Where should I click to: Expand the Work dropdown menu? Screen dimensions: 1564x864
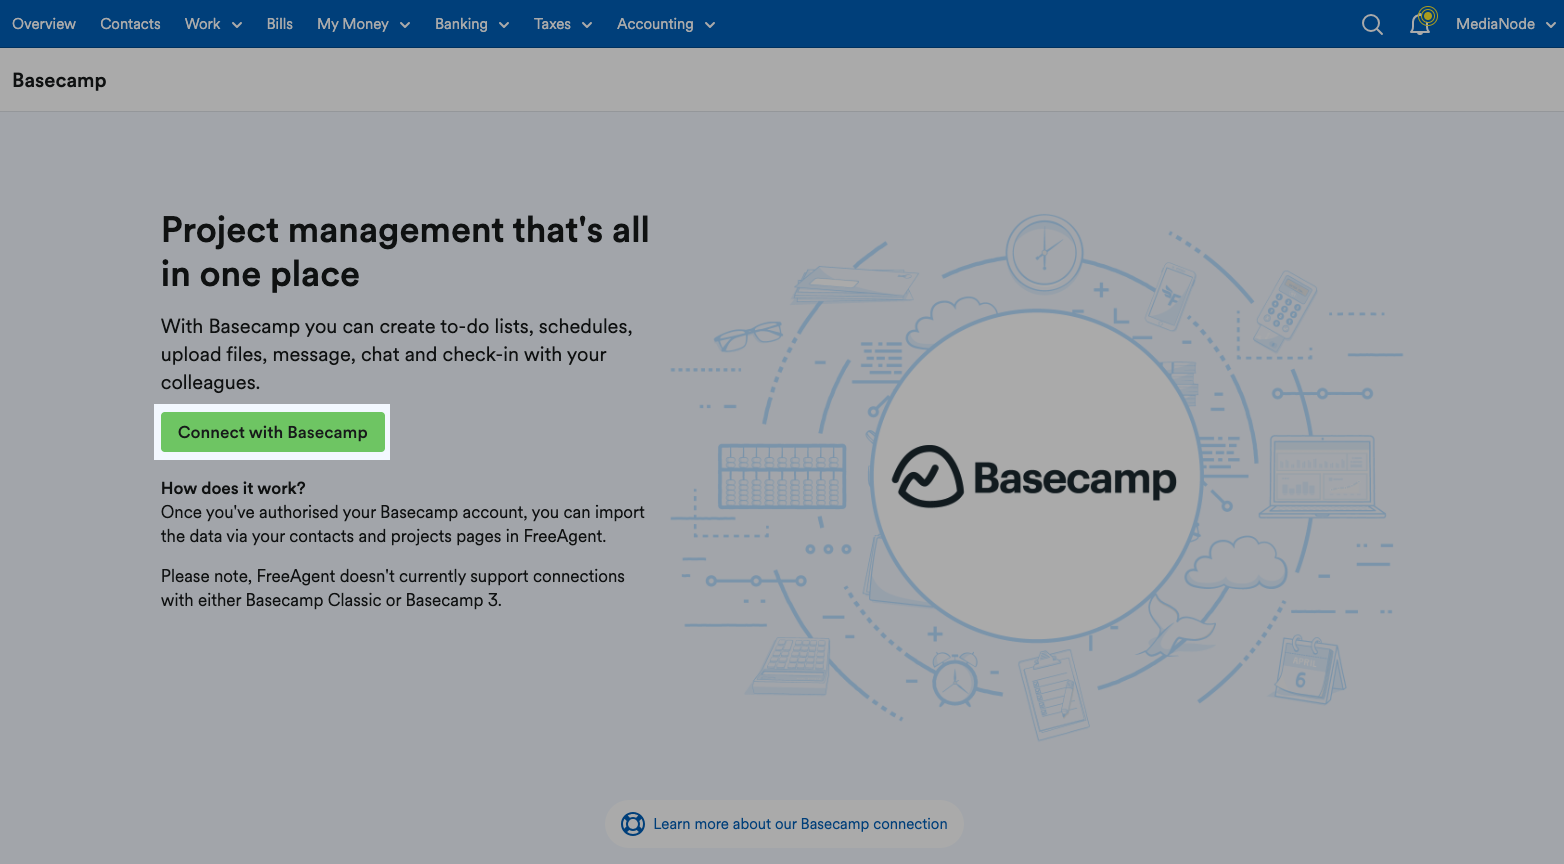pyautogui.click(x=213, y=24)
